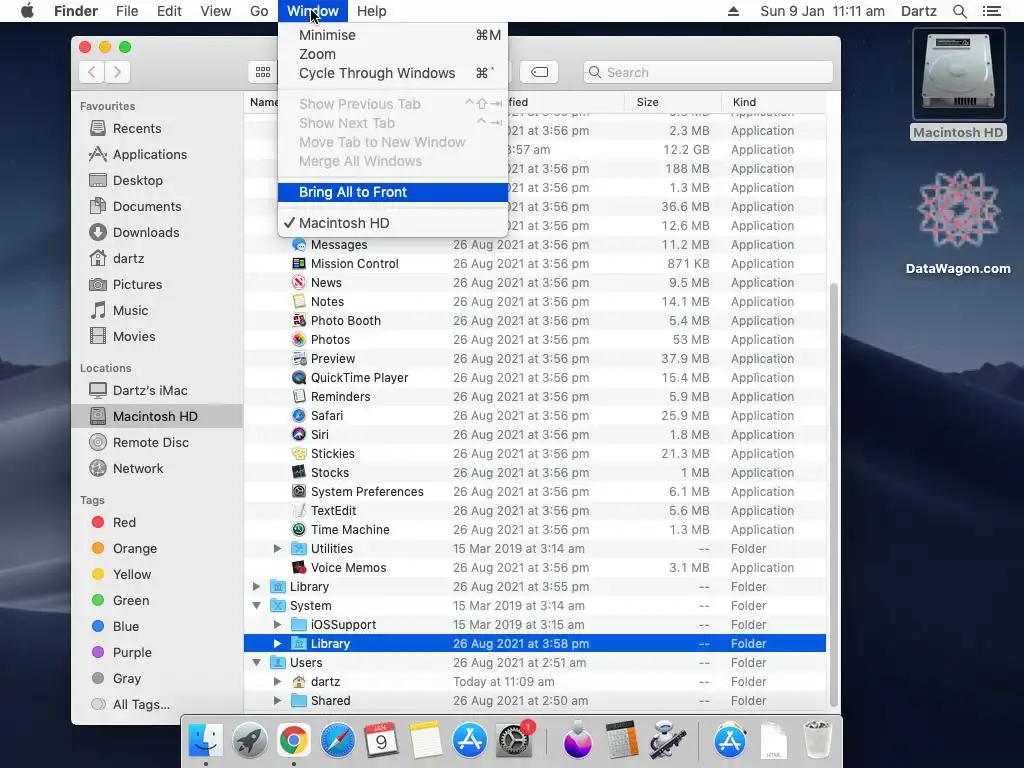Expand the selected System Library triangle
The width and height of the screenshot is (1024, 768).
click(x=277, y=643)
